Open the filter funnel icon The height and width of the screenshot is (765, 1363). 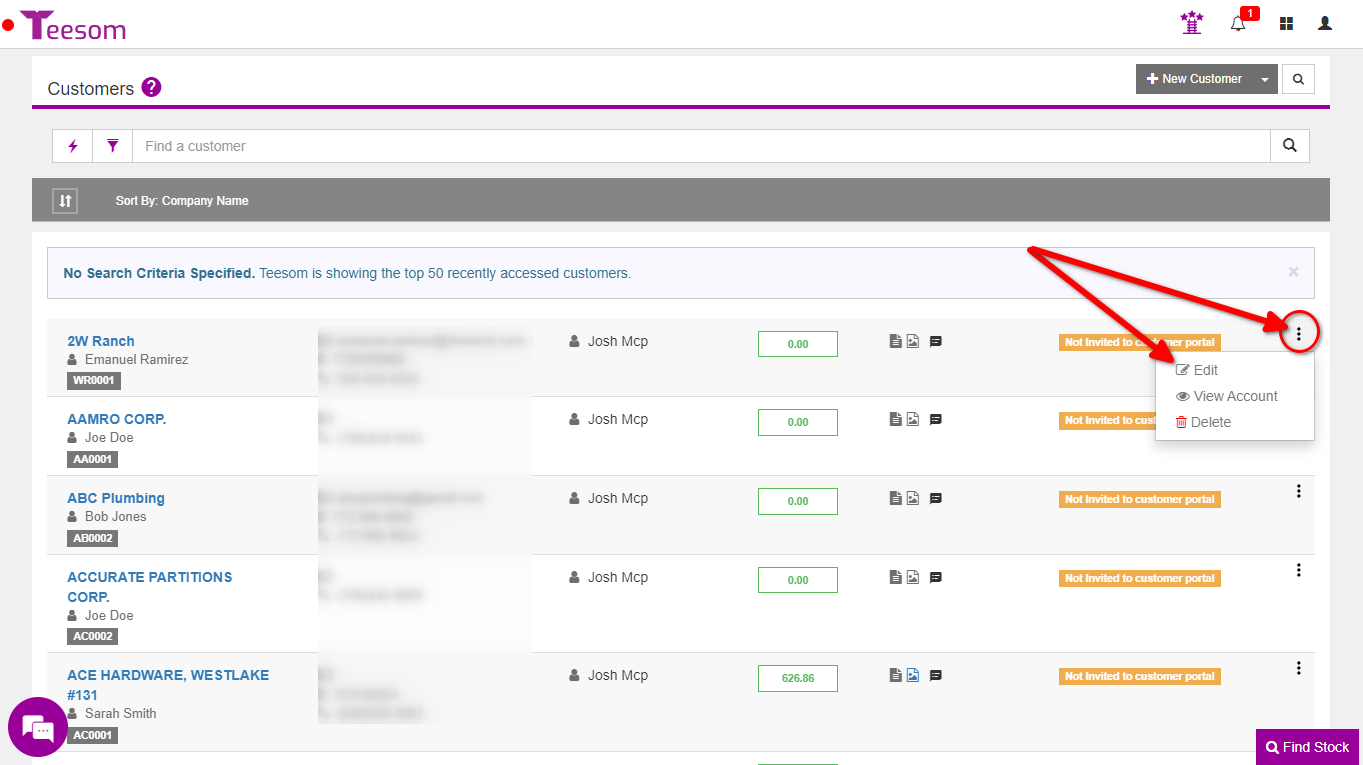coord(113,146)
